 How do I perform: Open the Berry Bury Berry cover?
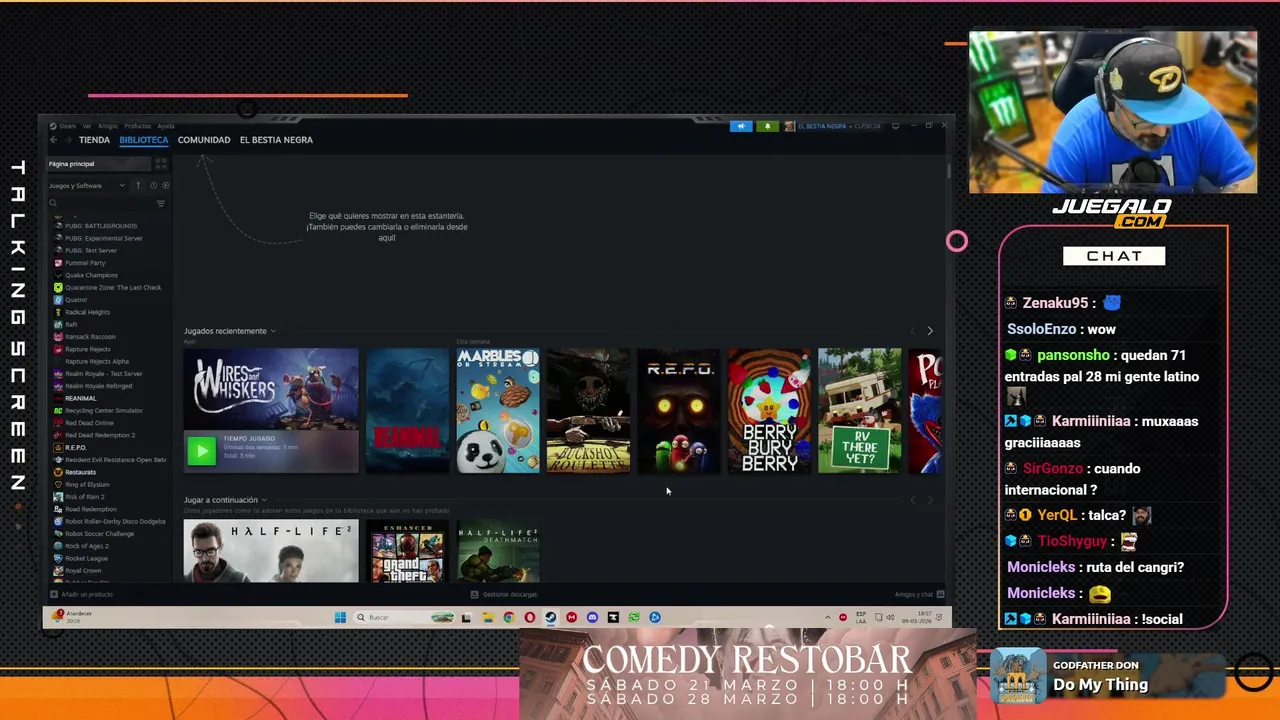[769, 411]
